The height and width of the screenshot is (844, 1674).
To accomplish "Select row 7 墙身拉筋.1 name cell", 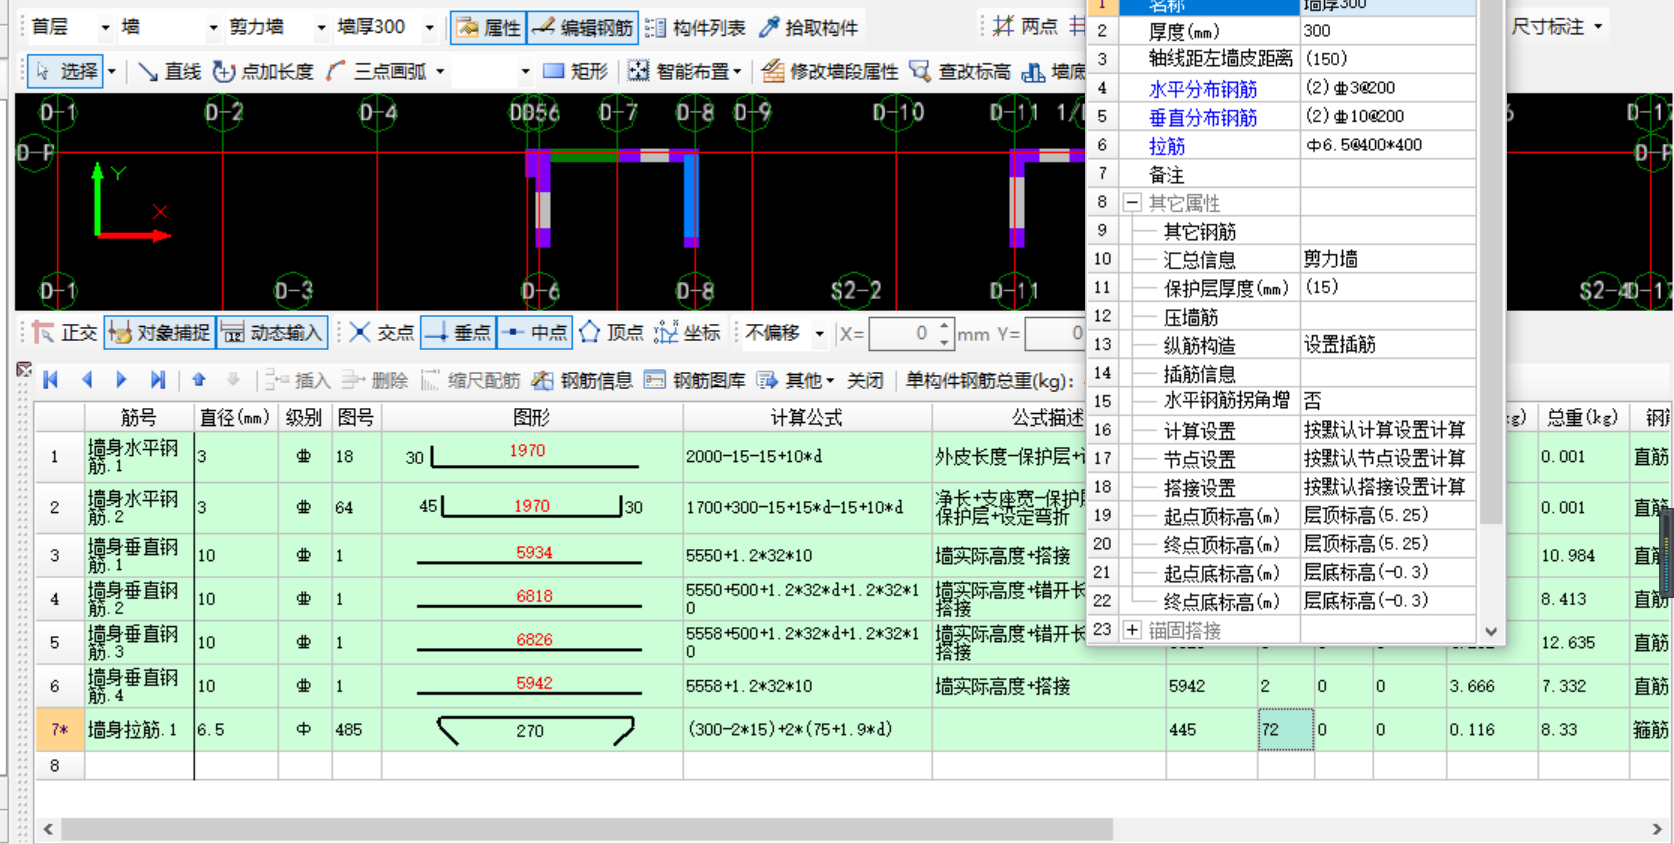I will click(x=138, y=729).
